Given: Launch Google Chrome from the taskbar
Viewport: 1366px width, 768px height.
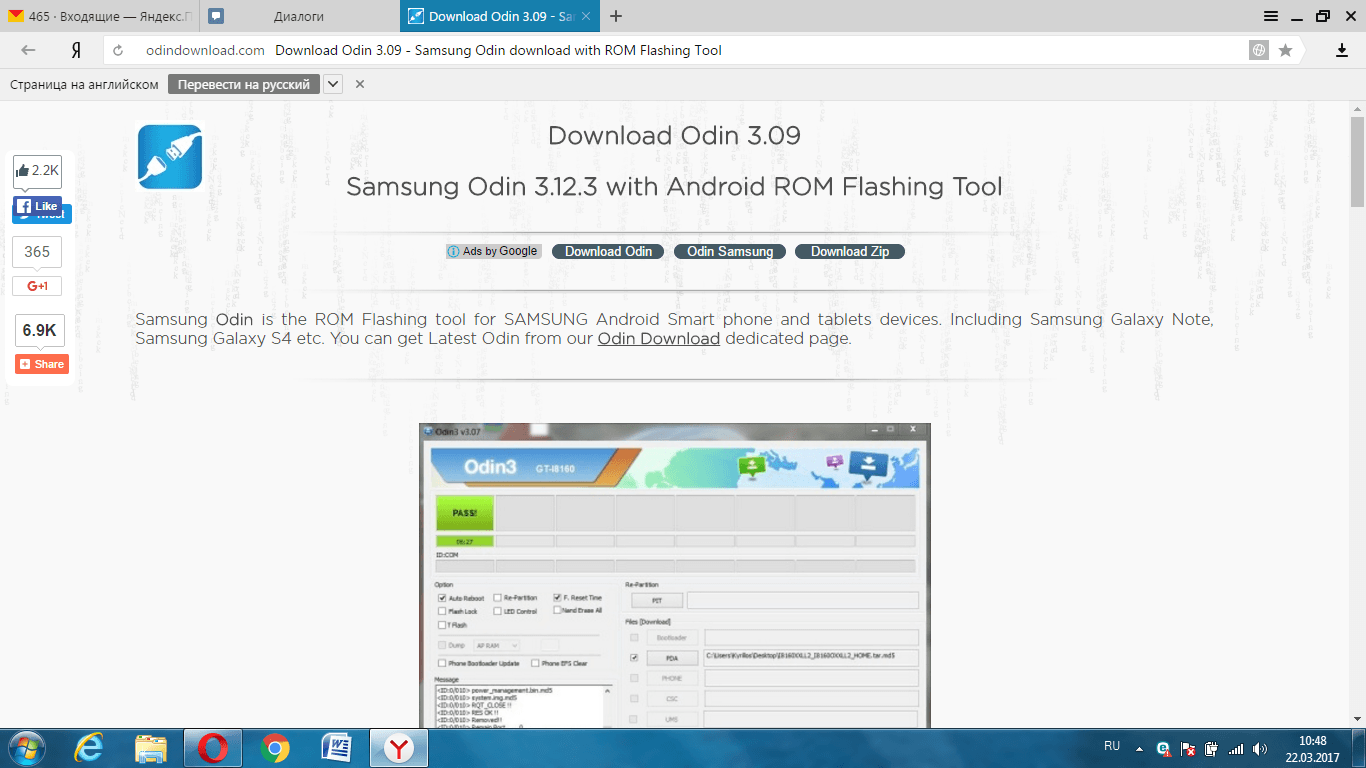Looking at the screenshot, I should pos(275,748).
